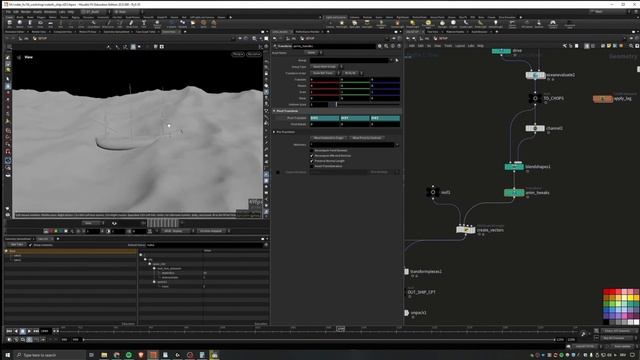Select the create_vectors node
Viewport: 640px width, 360px height.
point(466,230)
